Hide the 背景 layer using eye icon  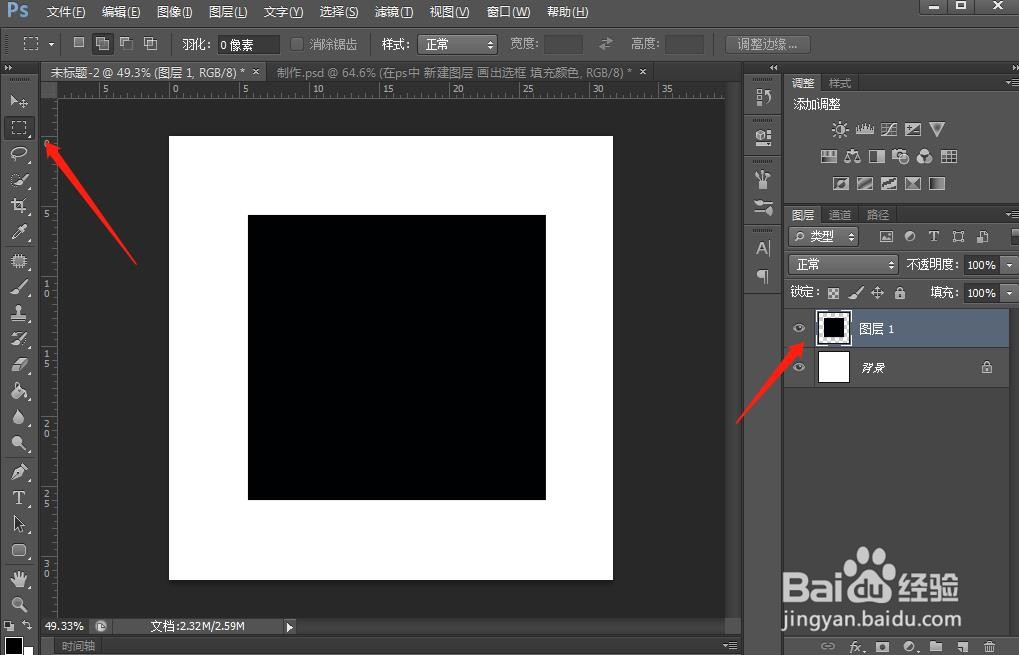coord(799,367)
